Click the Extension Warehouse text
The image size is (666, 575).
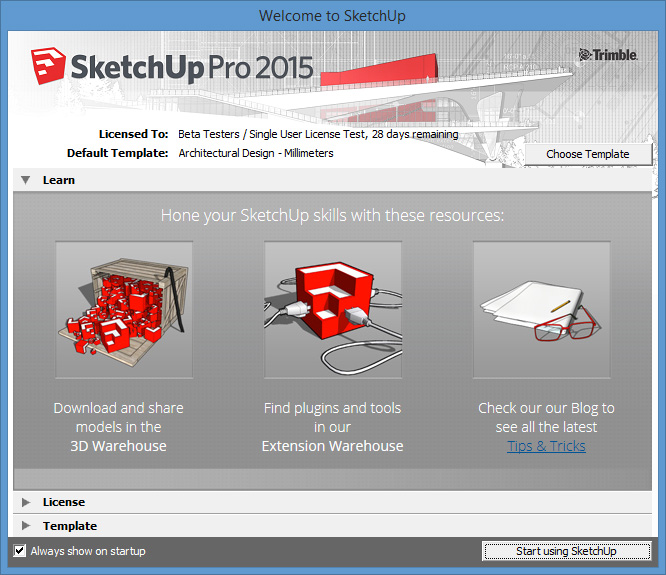point(333,446)
